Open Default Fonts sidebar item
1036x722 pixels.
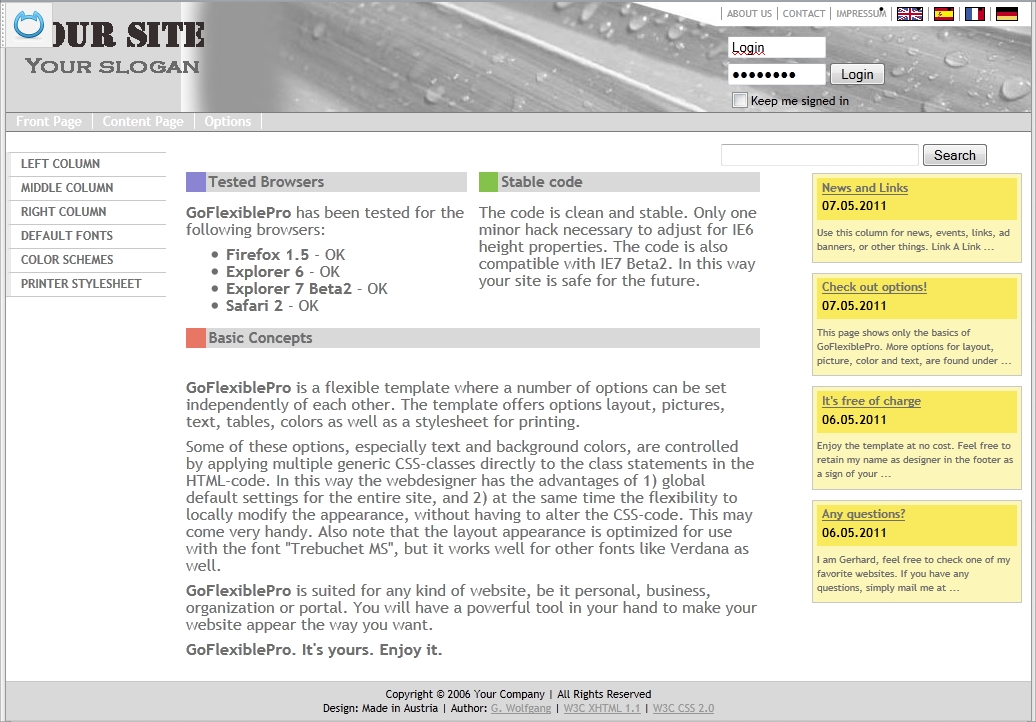coord(87,236)
